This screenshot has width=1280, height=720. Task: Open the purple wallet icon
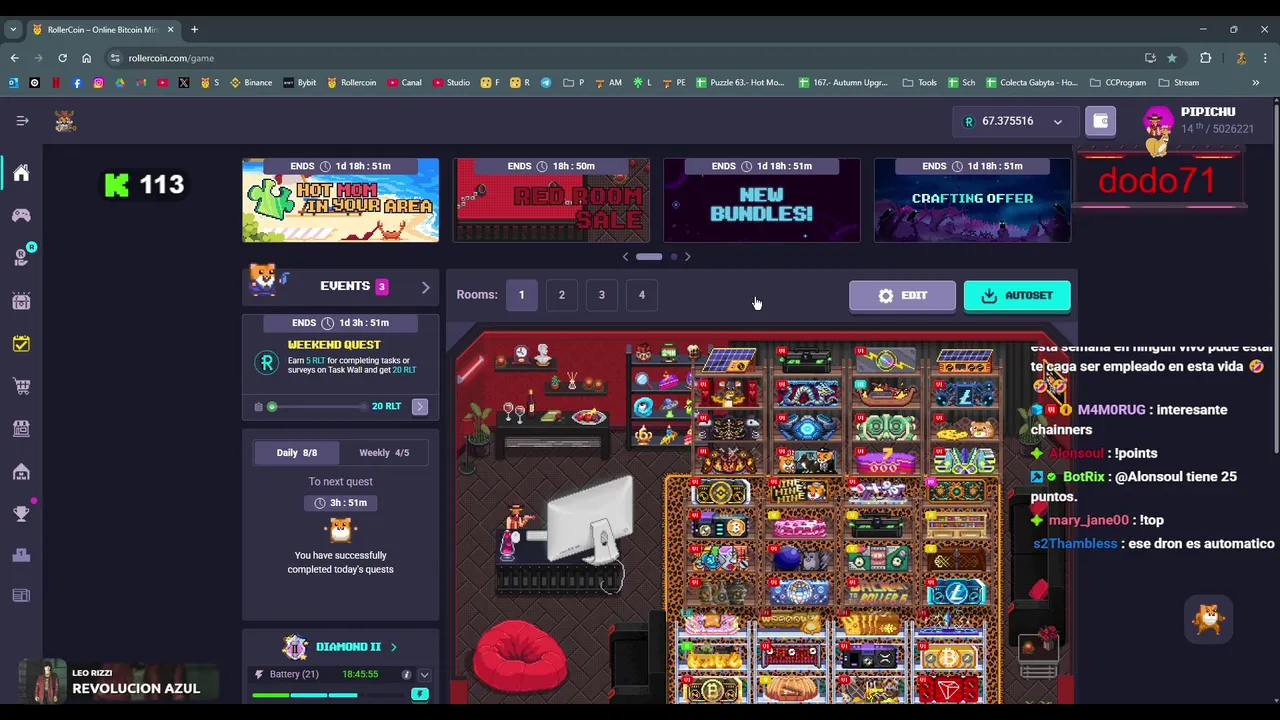(x=1100, y=121)
